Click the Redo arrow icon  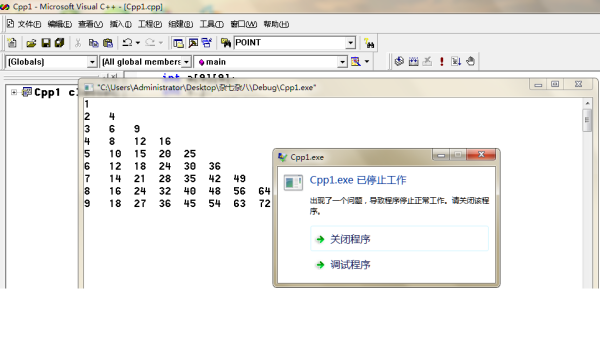pyautogui.click(x=150, y=43)
